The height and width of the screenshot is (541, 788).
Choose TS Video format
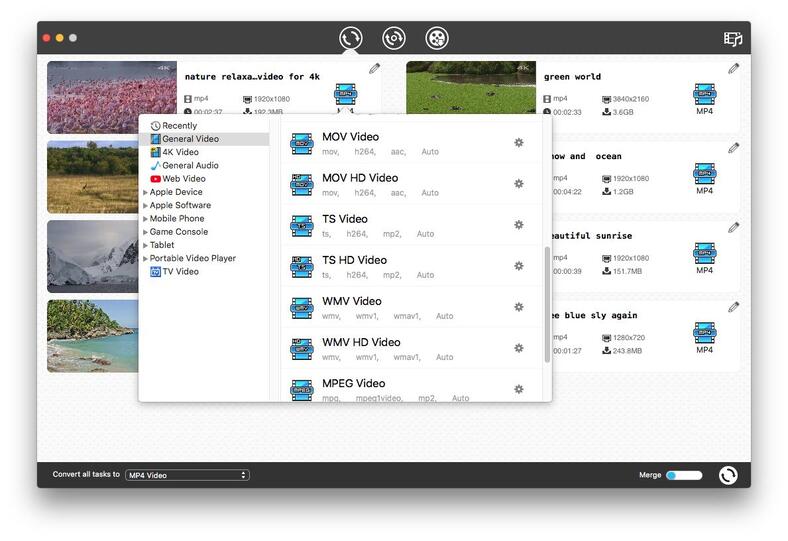coord(412,225)
